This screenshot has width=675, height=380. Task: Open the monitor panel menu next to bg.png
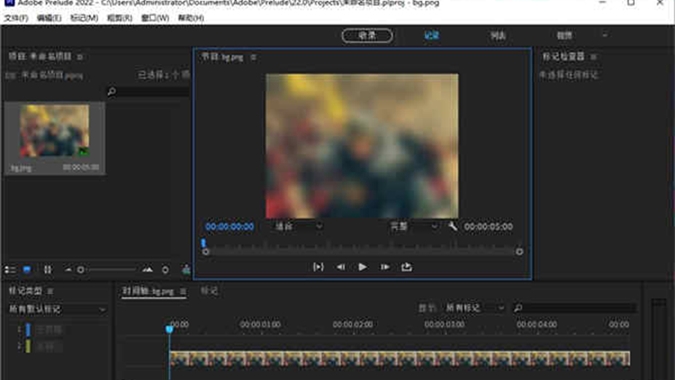pos(253,57)
